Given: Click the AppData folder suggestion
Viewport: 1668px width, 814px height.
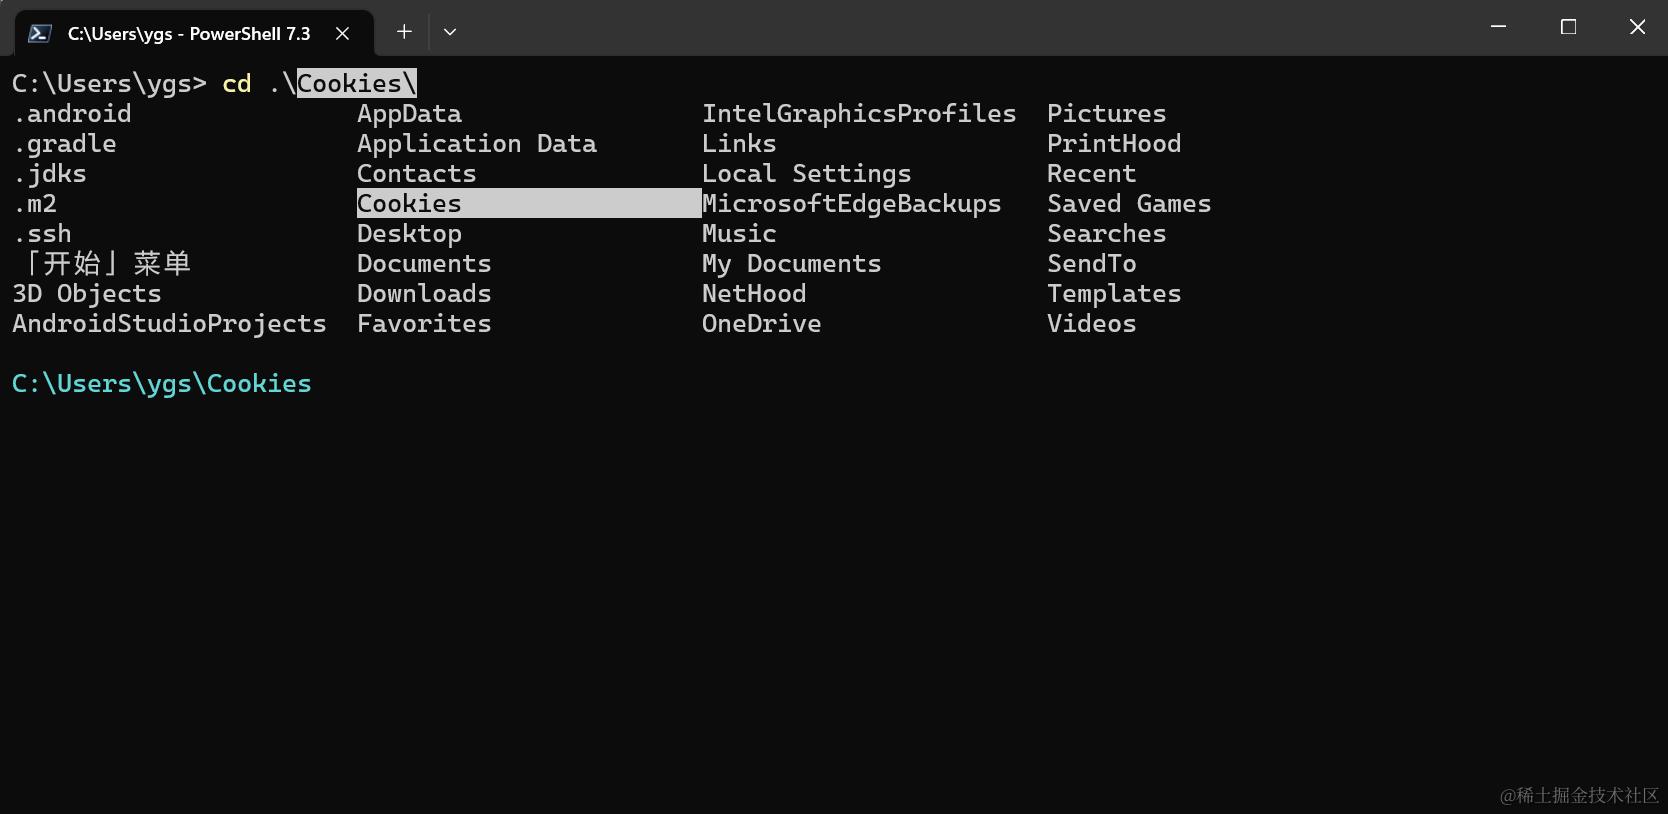Looking at the screenshot, I should tap(409, 114).
